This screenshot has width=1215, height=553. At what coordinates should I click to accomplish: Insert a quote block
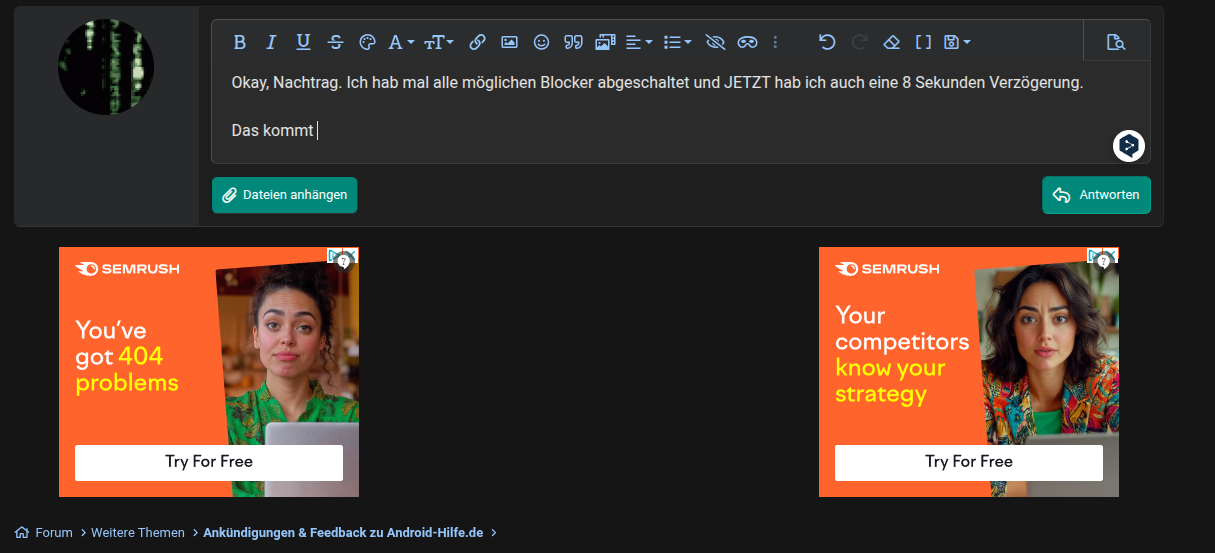coord(573,42)
